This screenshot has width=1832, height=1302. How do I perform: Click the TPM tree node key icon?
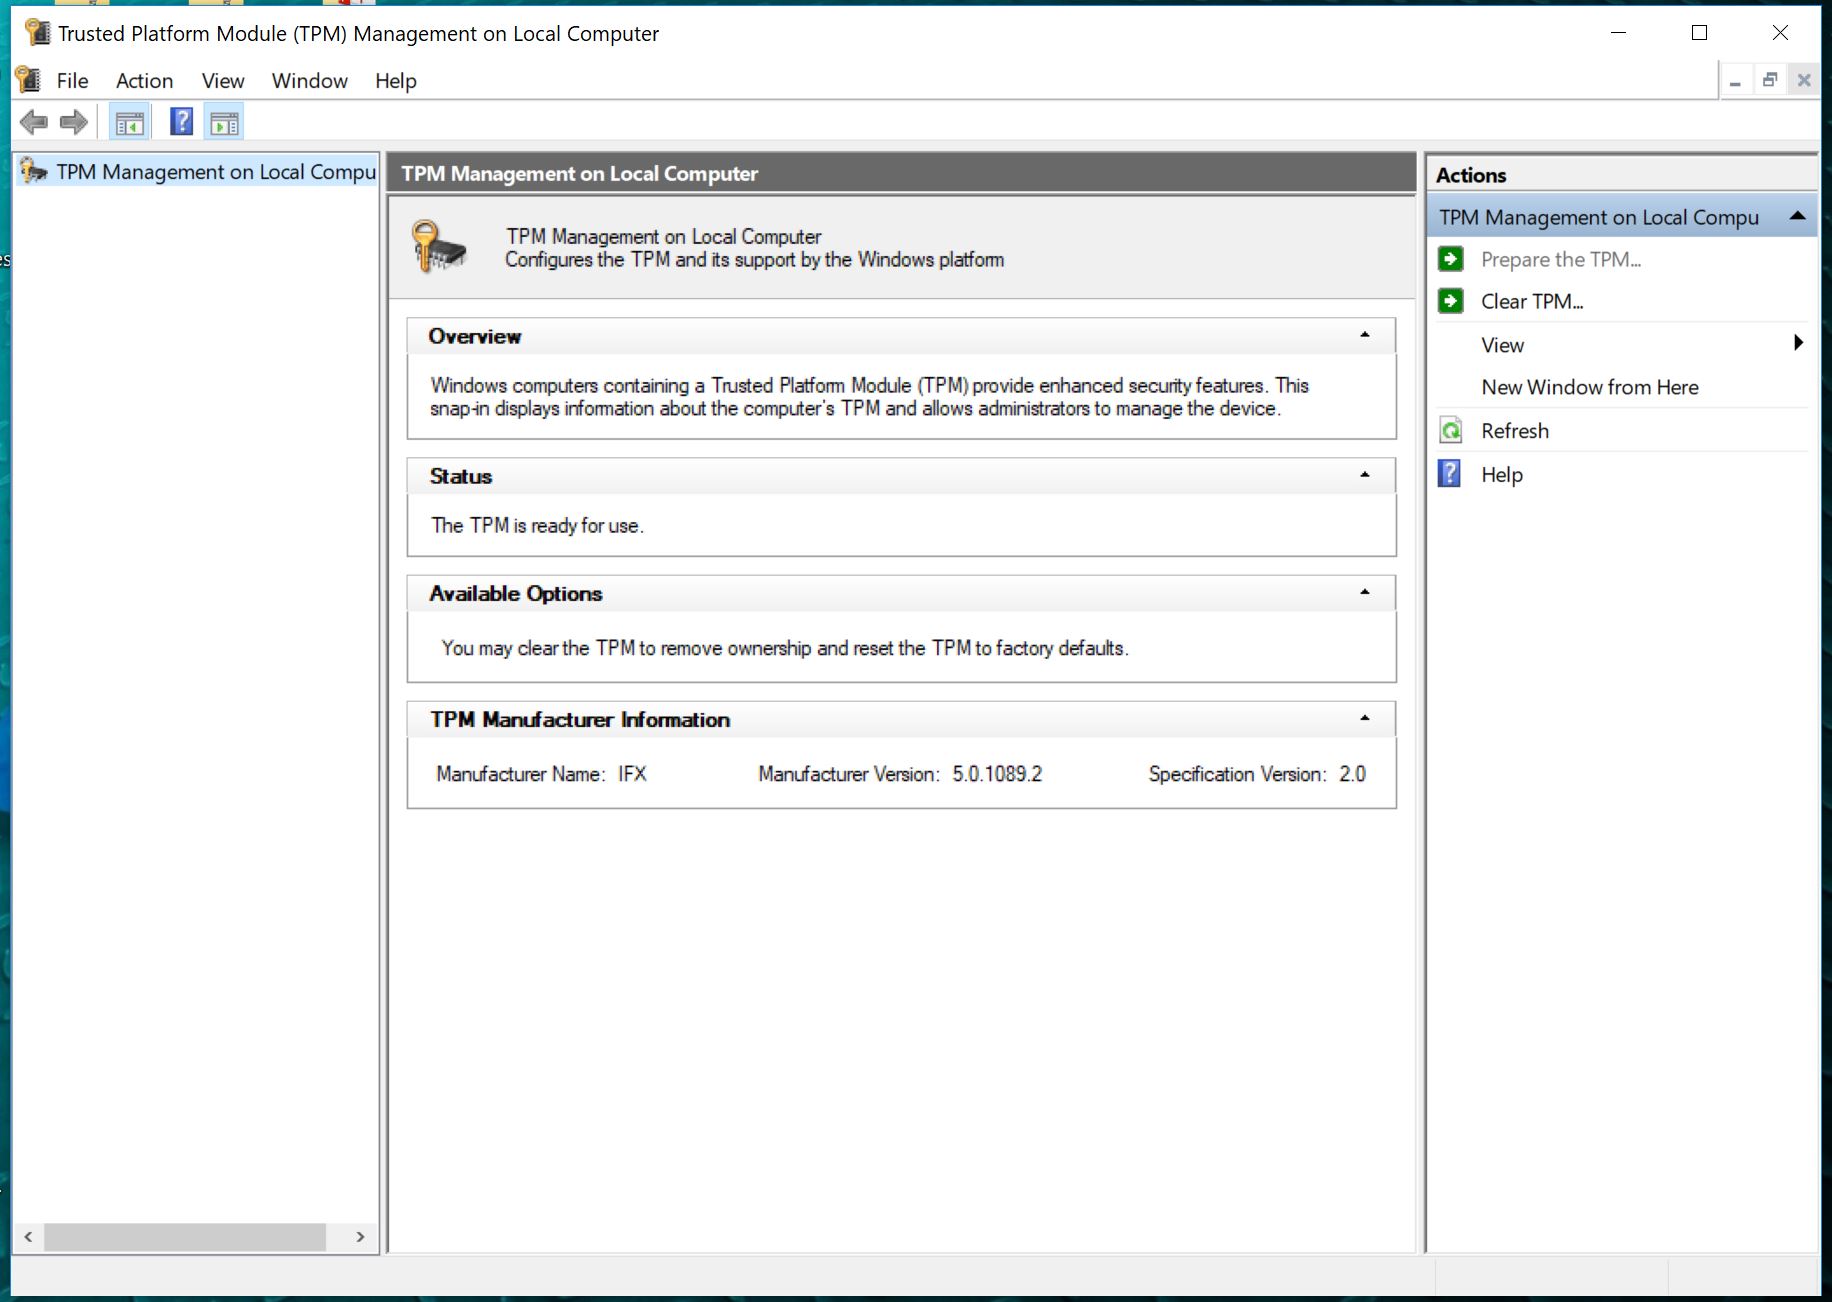coord(33,171)
